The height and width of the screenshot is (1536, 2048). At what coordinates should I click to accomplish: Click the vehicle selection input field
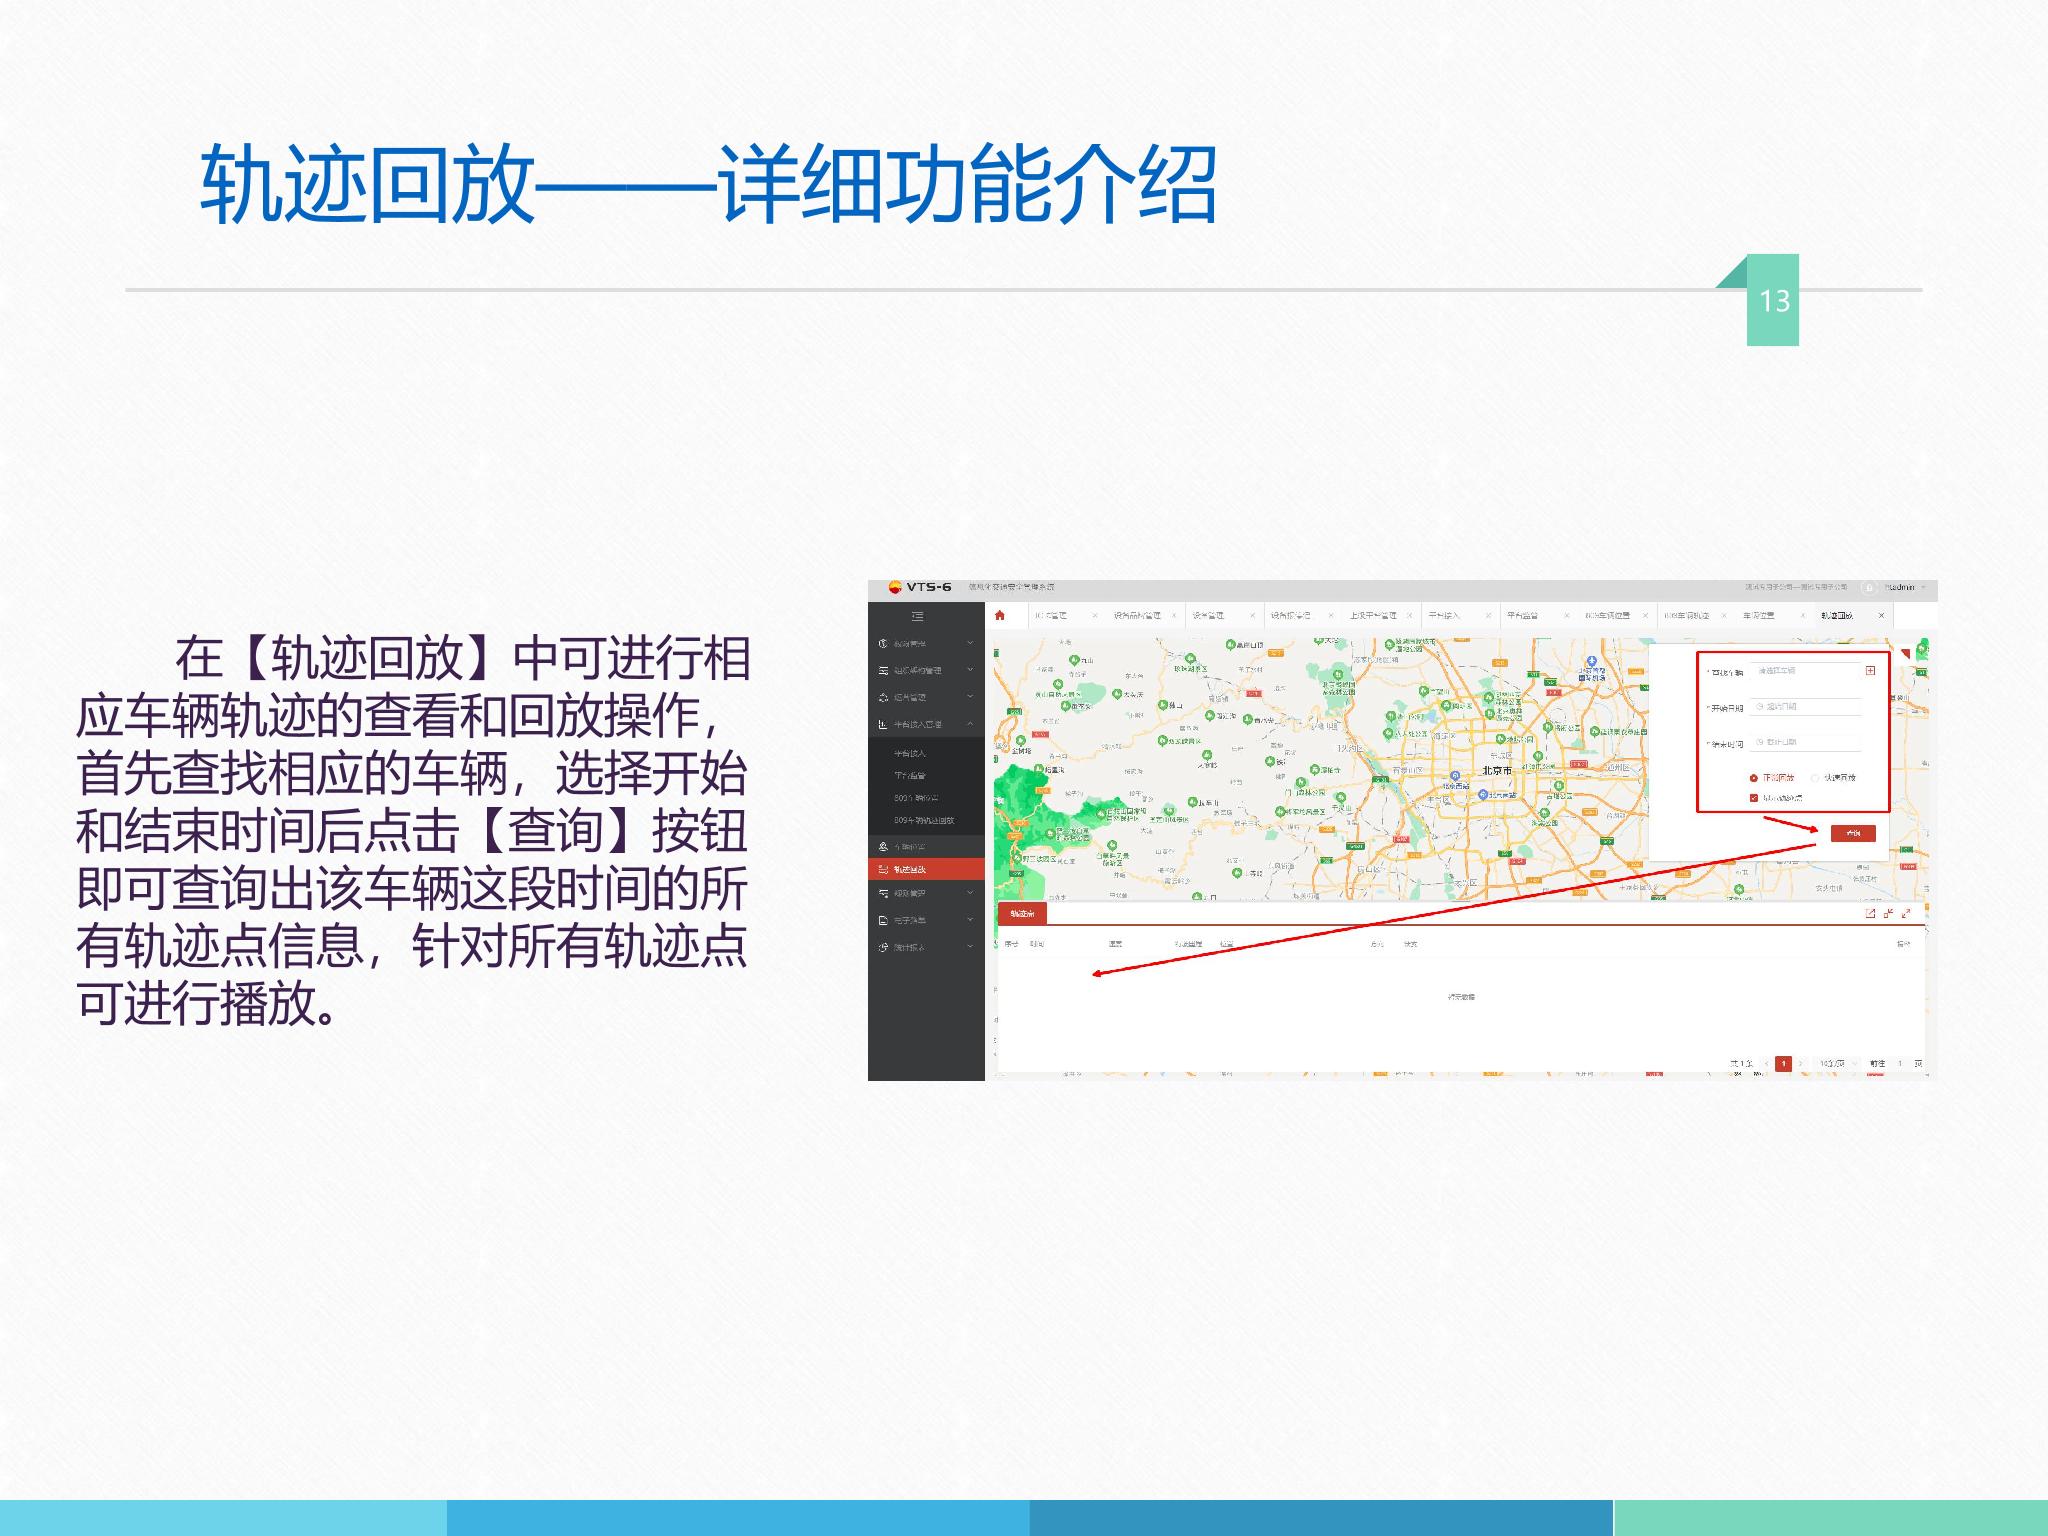(1807, 671)
